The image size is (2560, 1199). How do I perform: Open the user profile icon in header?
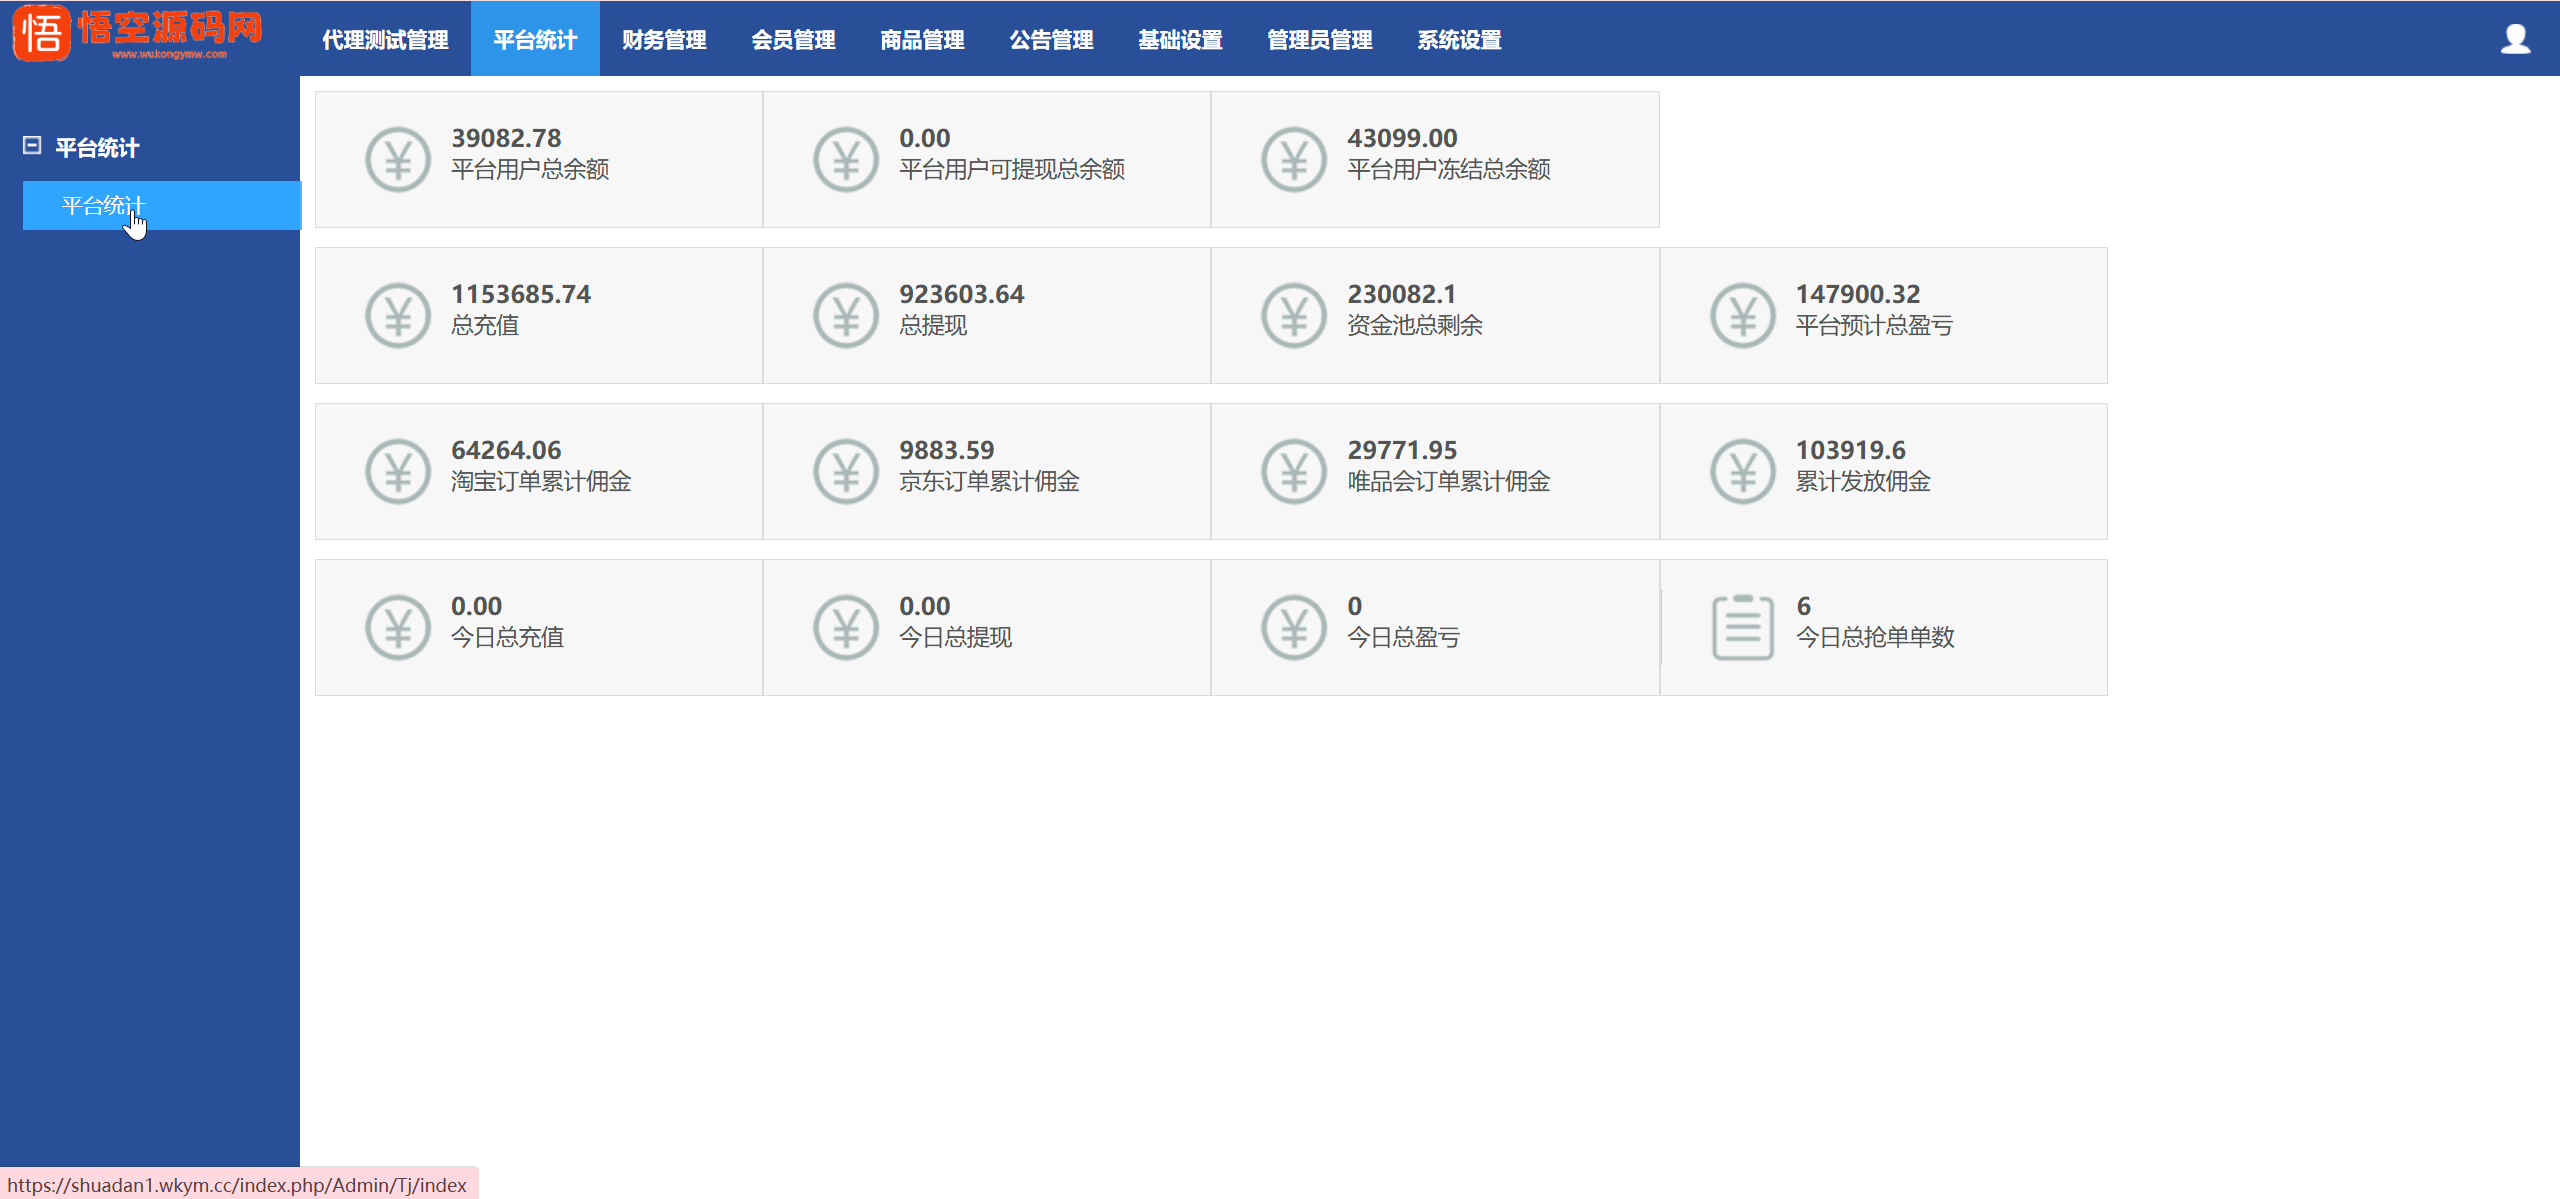pyautogui.click(x=2515, y=39)
